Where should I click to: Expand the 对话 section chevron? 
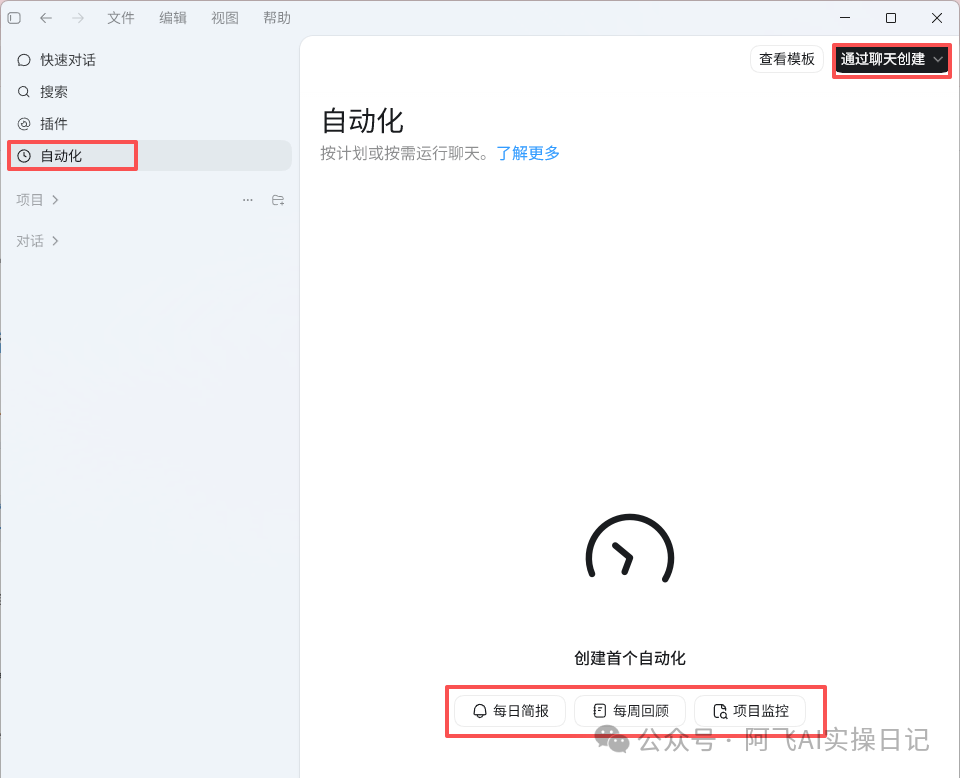[56, 241]
